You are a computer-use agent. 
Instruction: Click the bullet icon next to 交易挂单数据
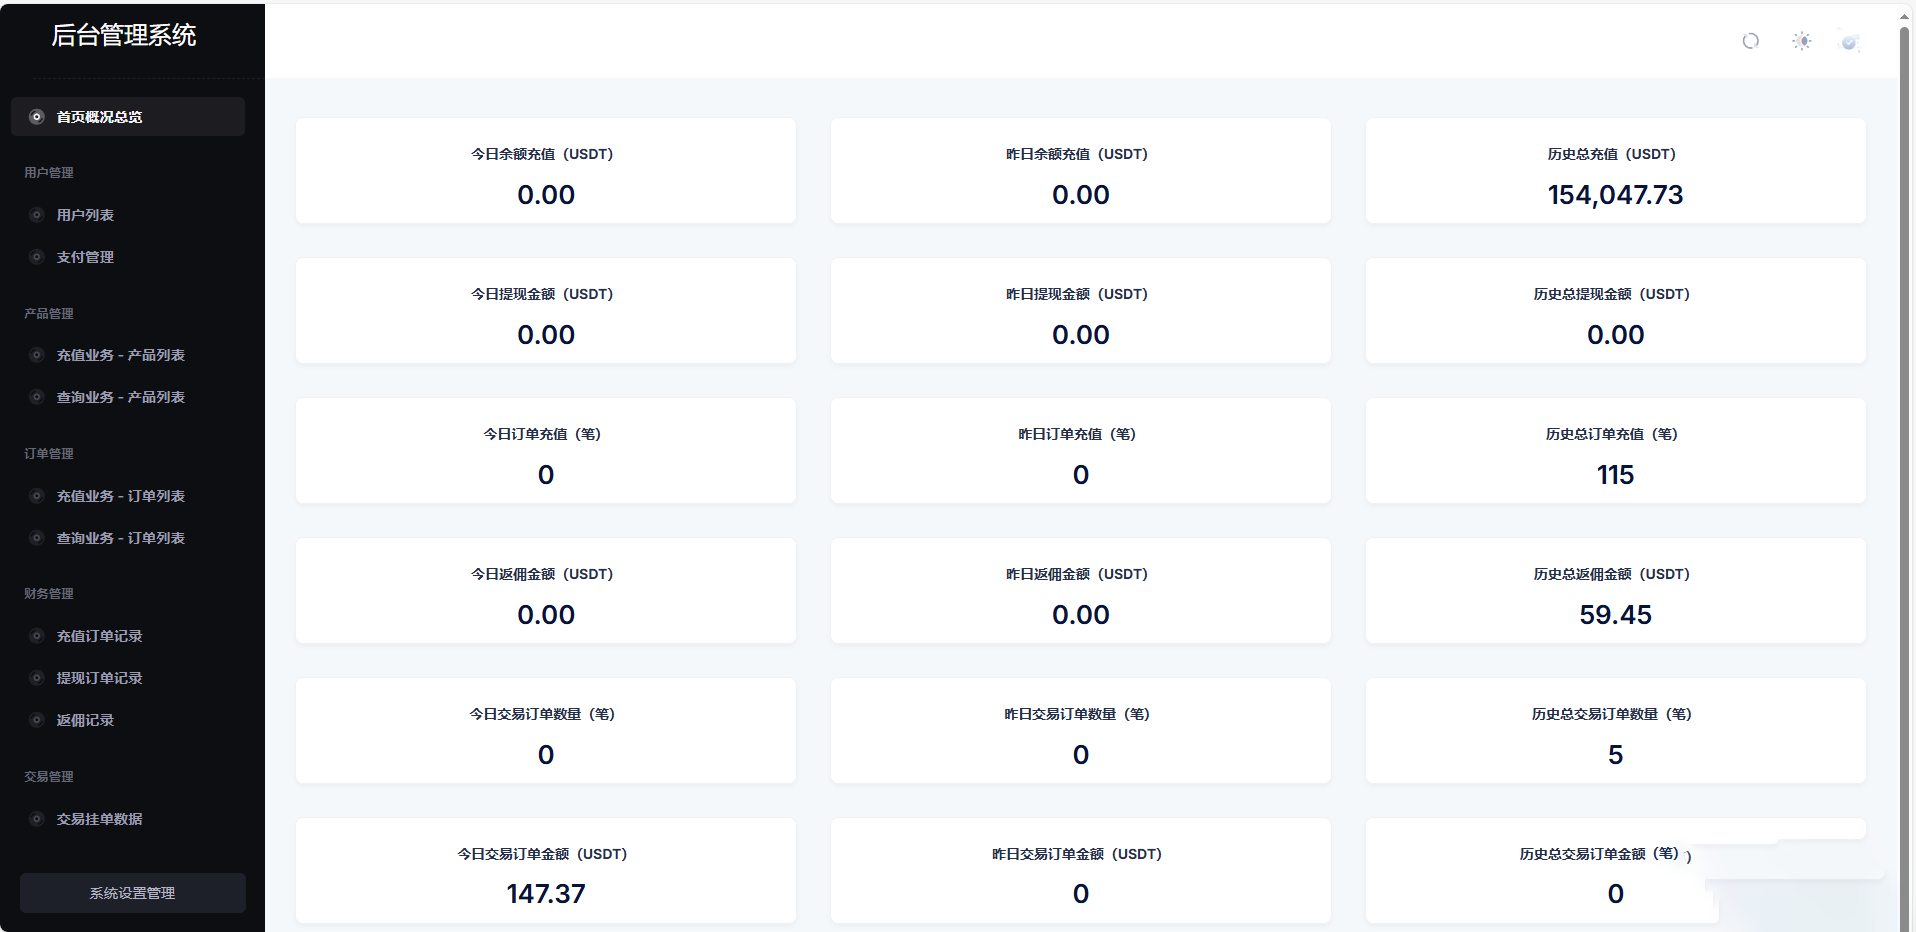37,819
